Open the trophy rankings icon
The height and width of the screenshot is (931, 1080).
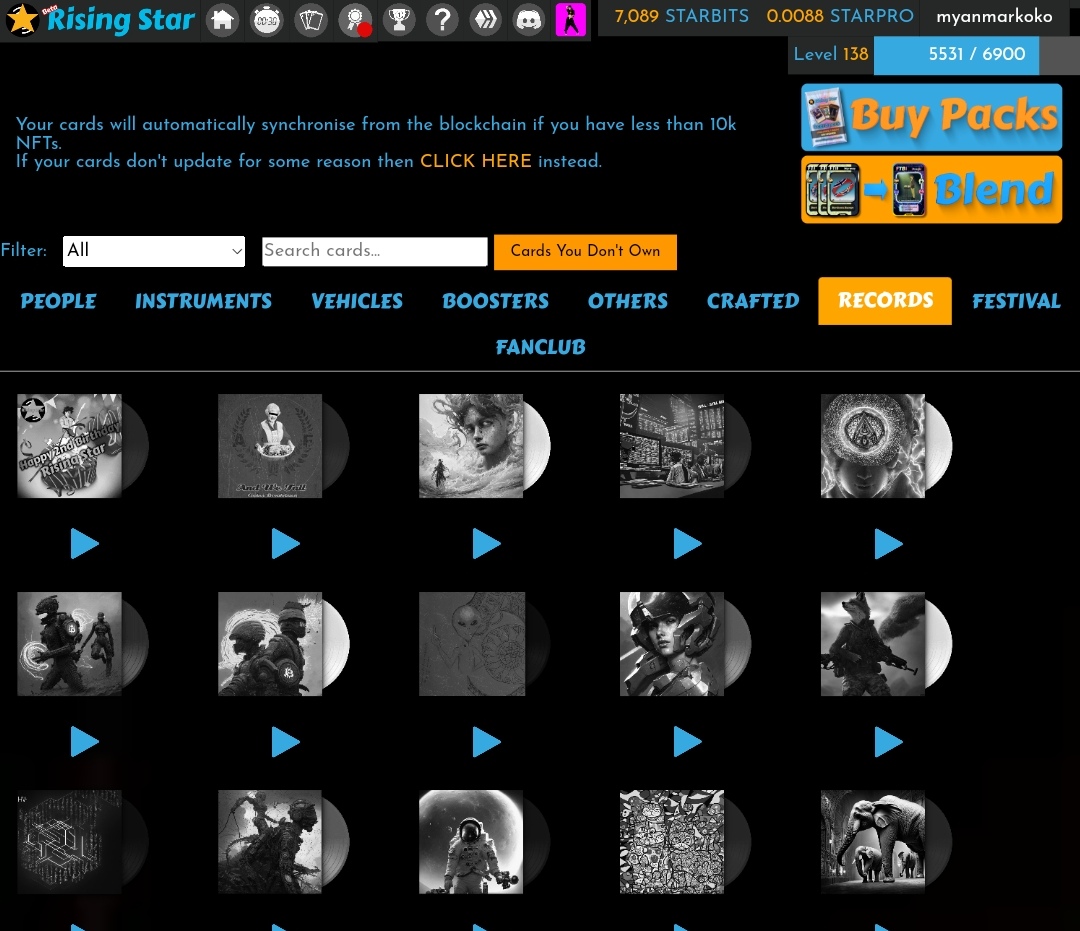click(399, 20)
